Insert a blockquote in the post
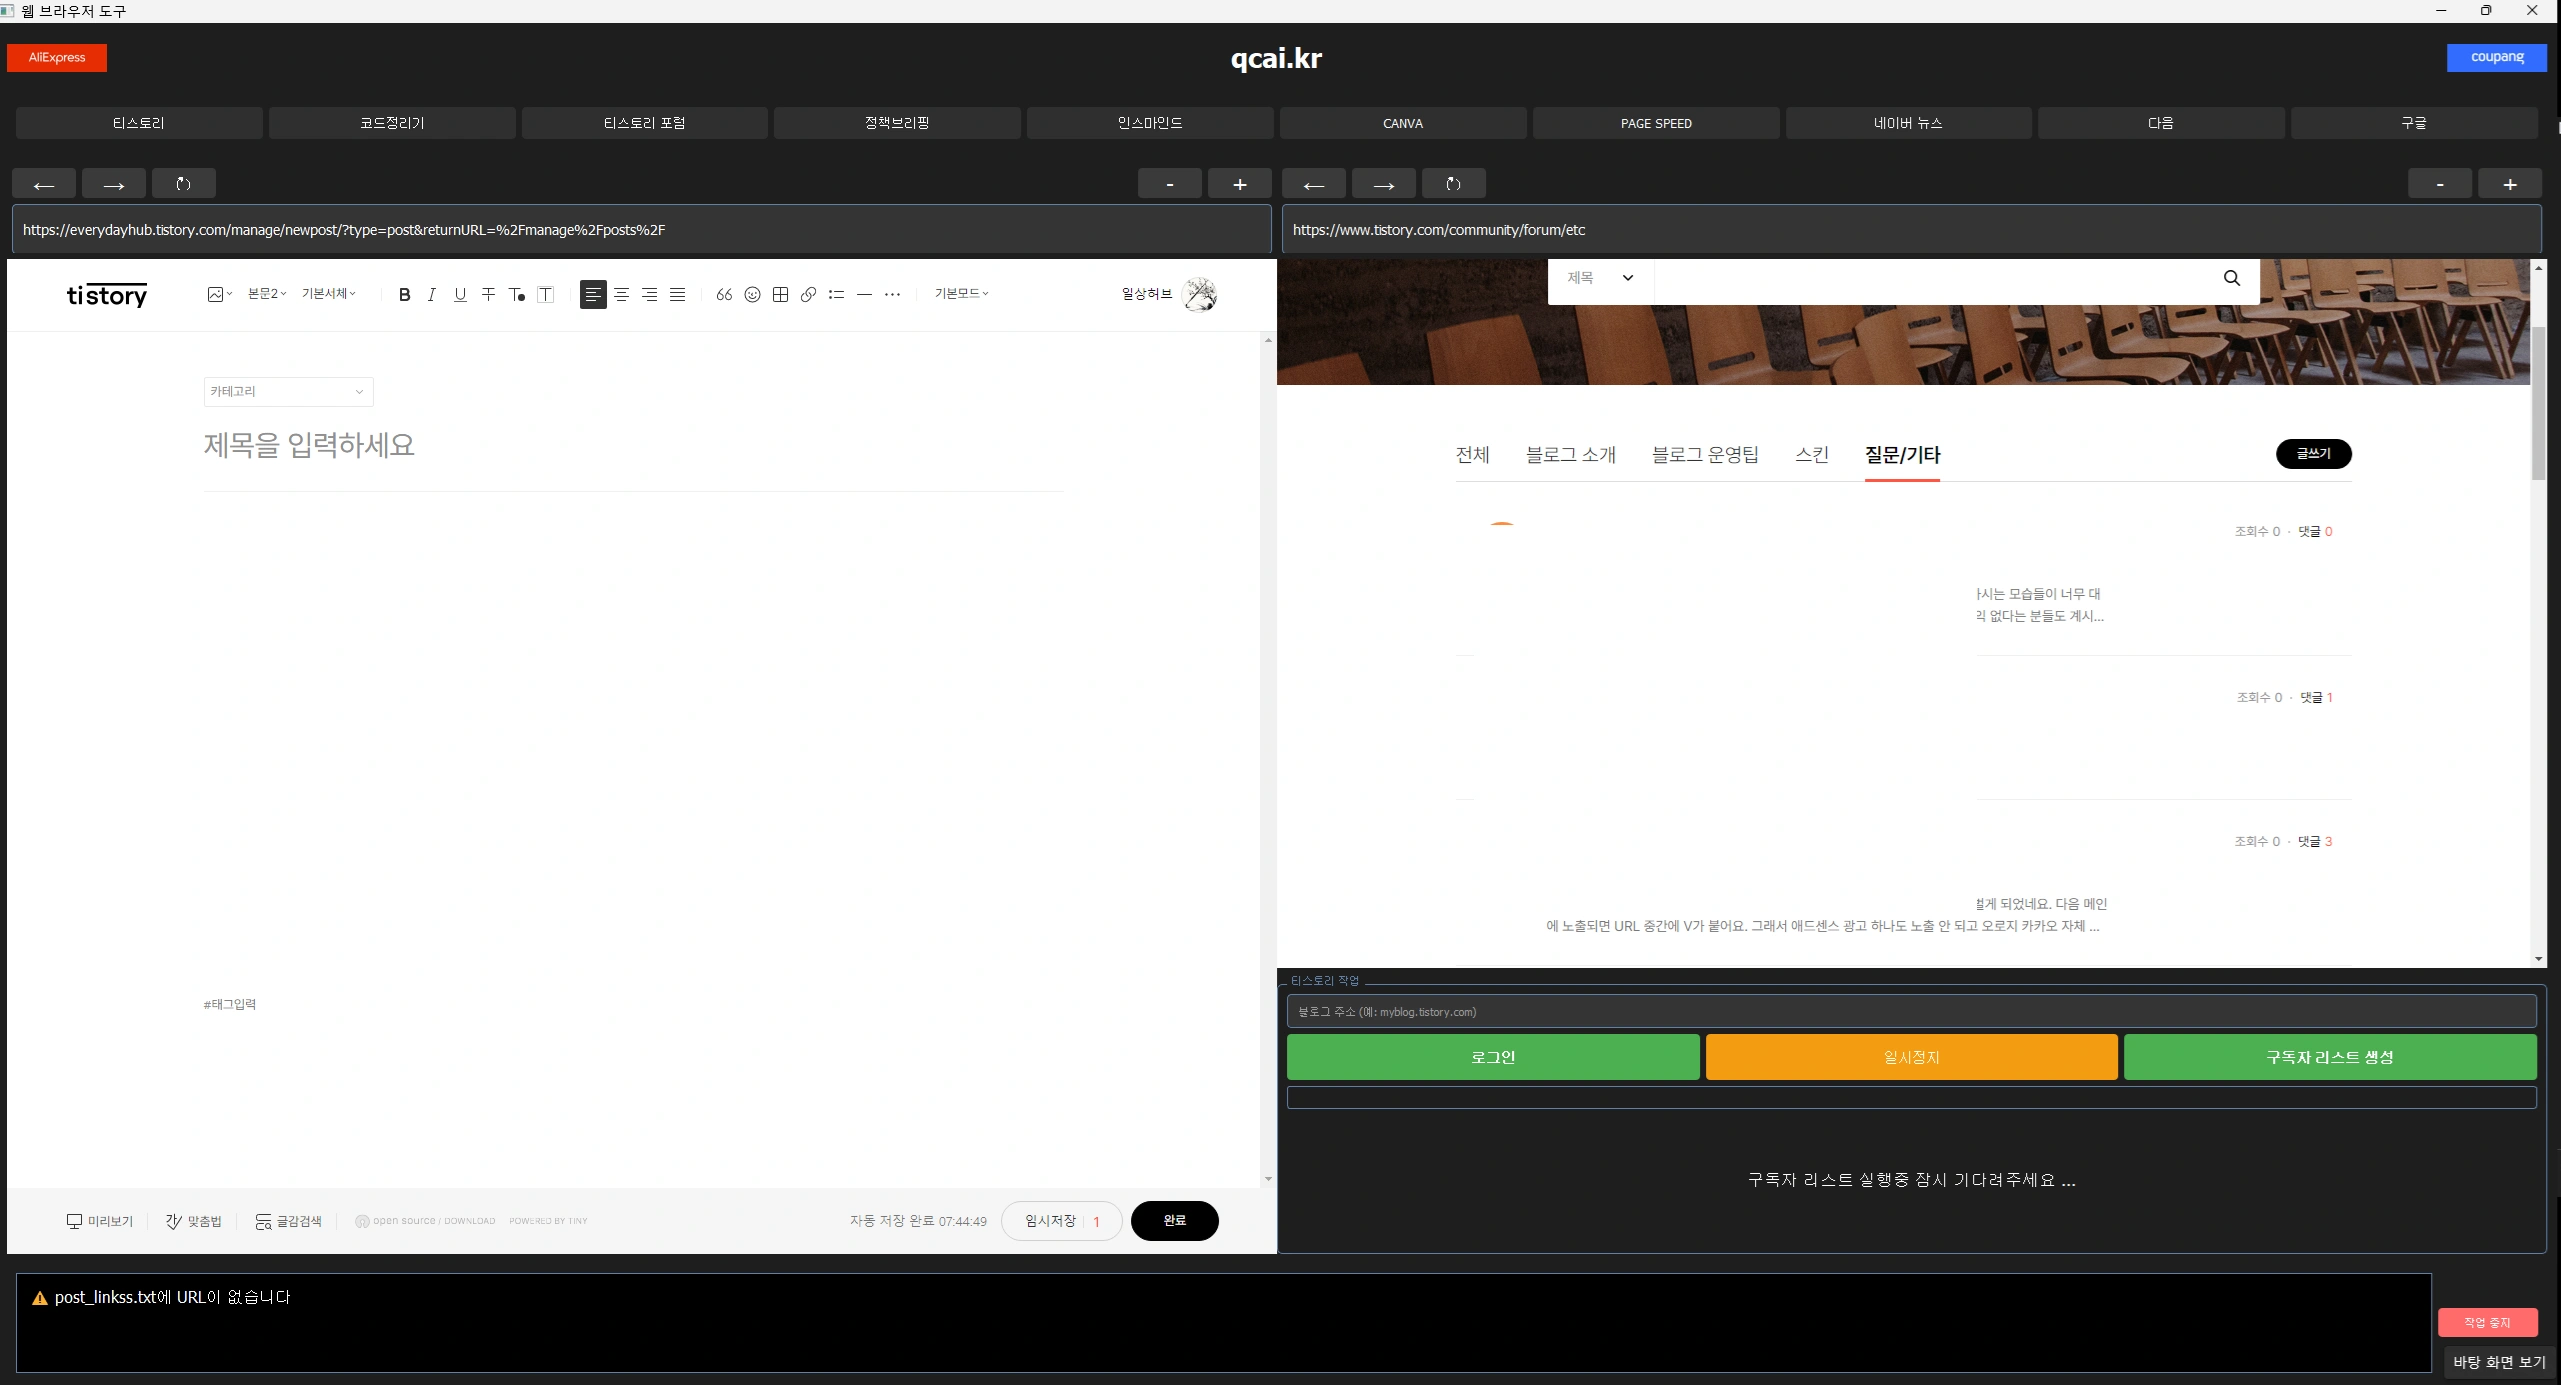 [x=724, y=294]
